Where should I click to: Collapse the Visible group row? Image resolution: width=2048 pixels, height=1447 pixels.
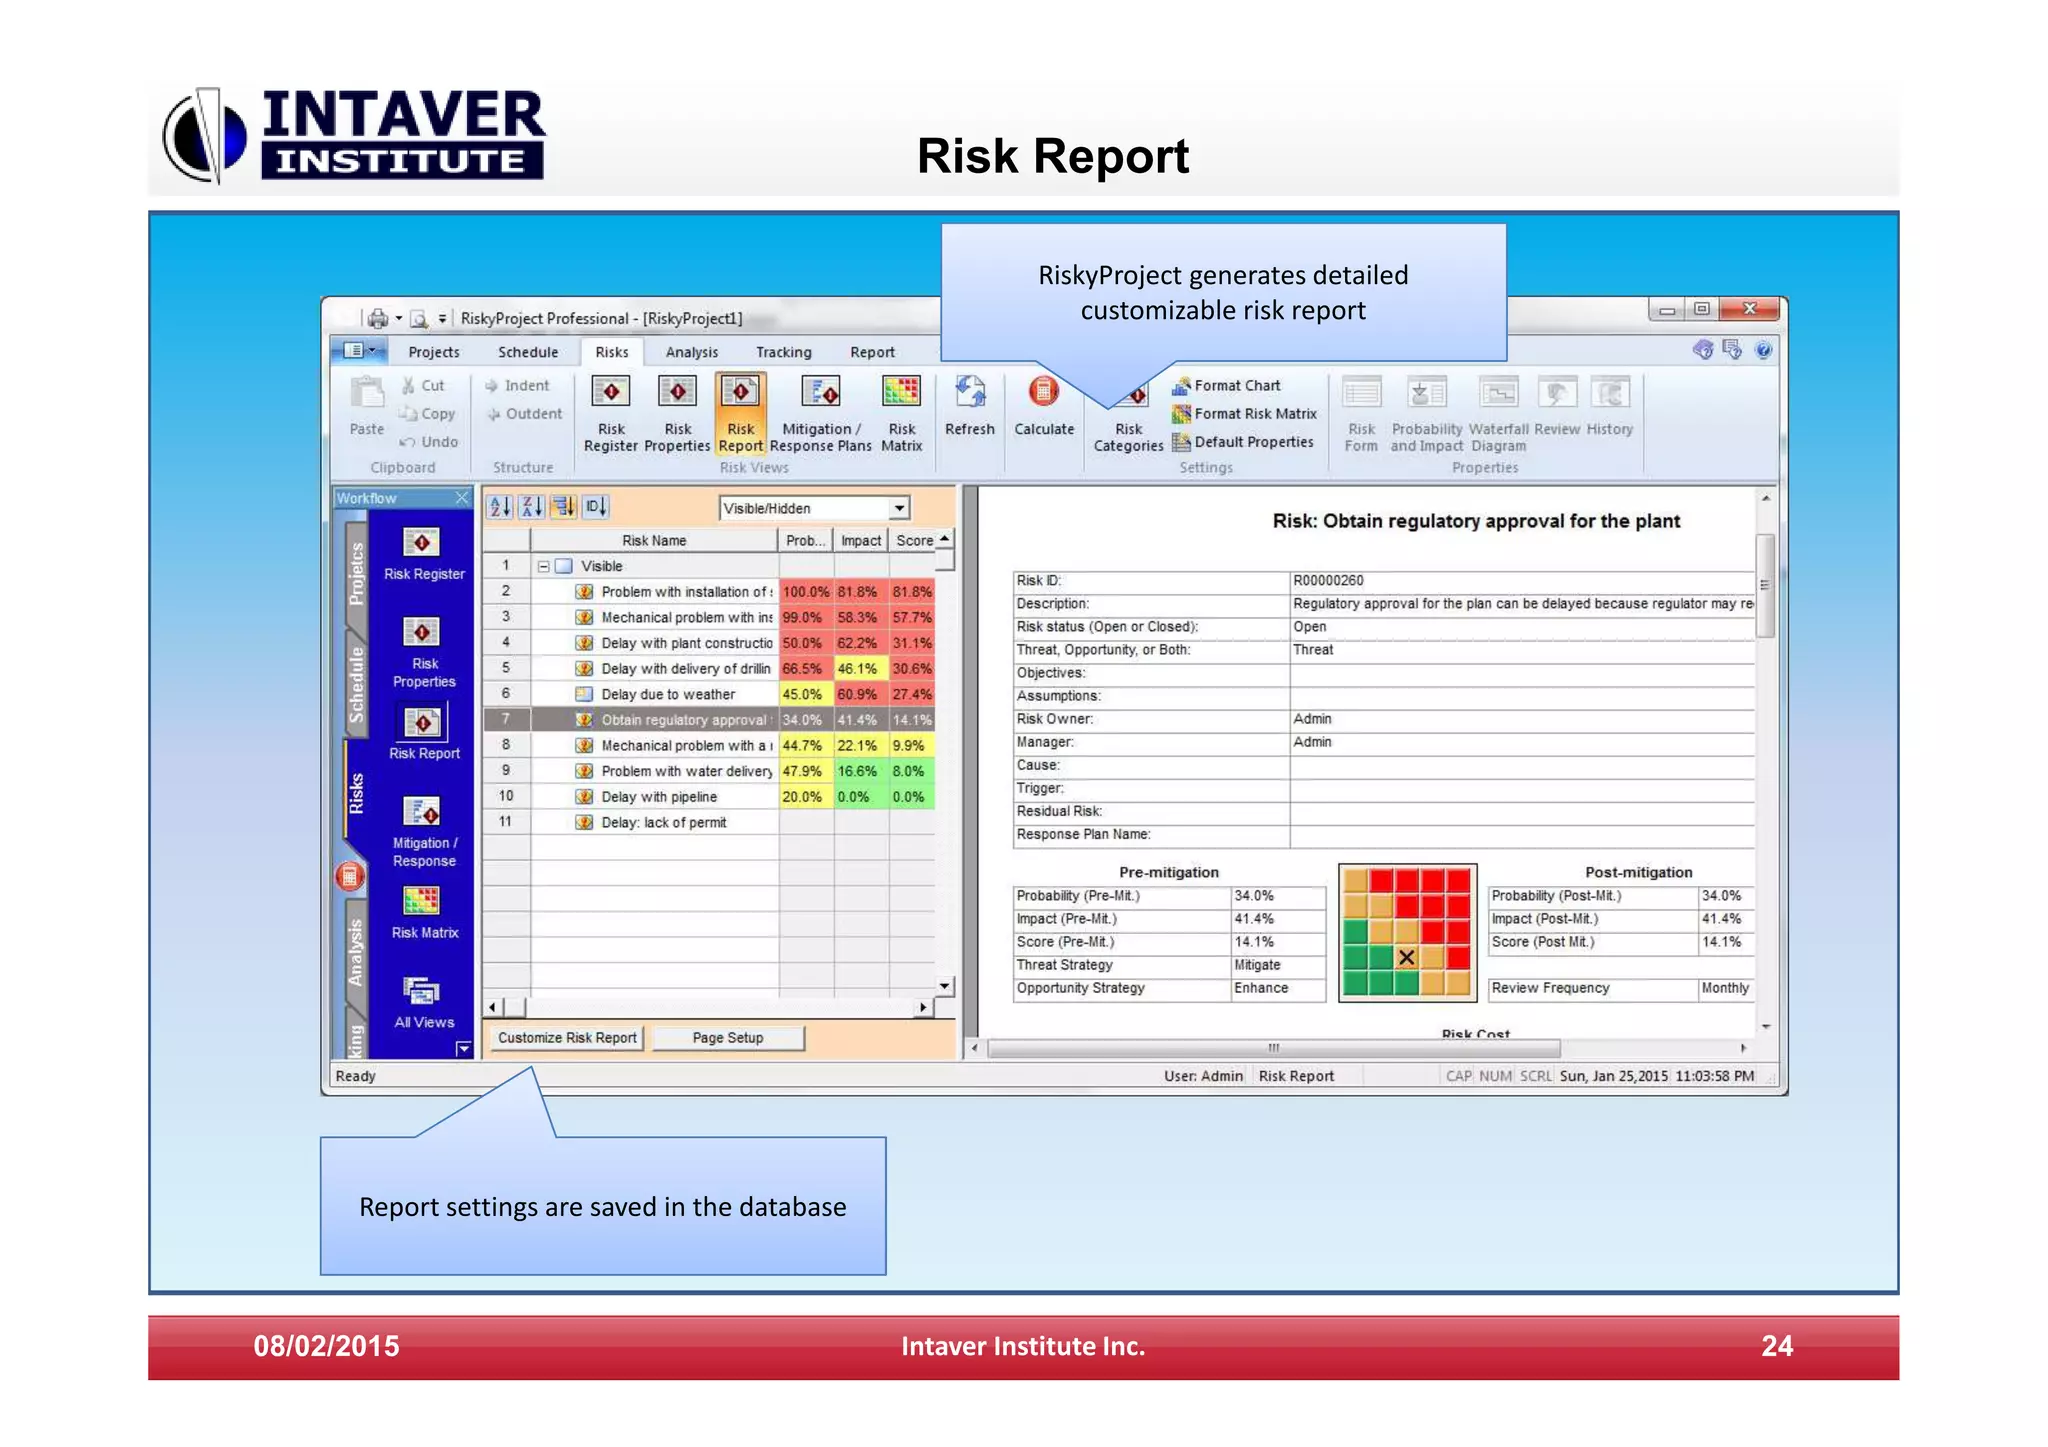pyautogui.click(x=543, y=566)
